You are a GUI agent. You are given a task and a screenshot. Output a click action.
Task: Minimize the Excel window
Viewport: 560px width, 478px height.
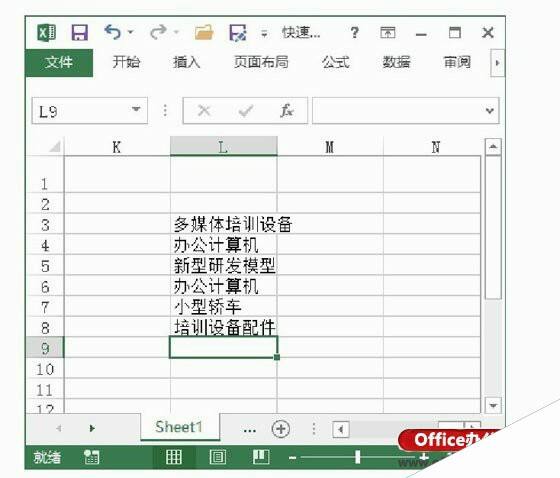coord(421,35)
